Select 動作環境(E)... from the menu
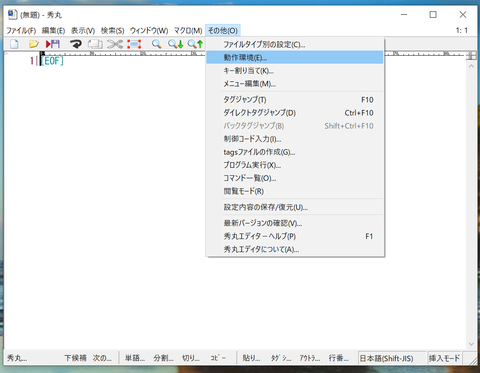Screen dimensions: 480x373 [295, 57]
